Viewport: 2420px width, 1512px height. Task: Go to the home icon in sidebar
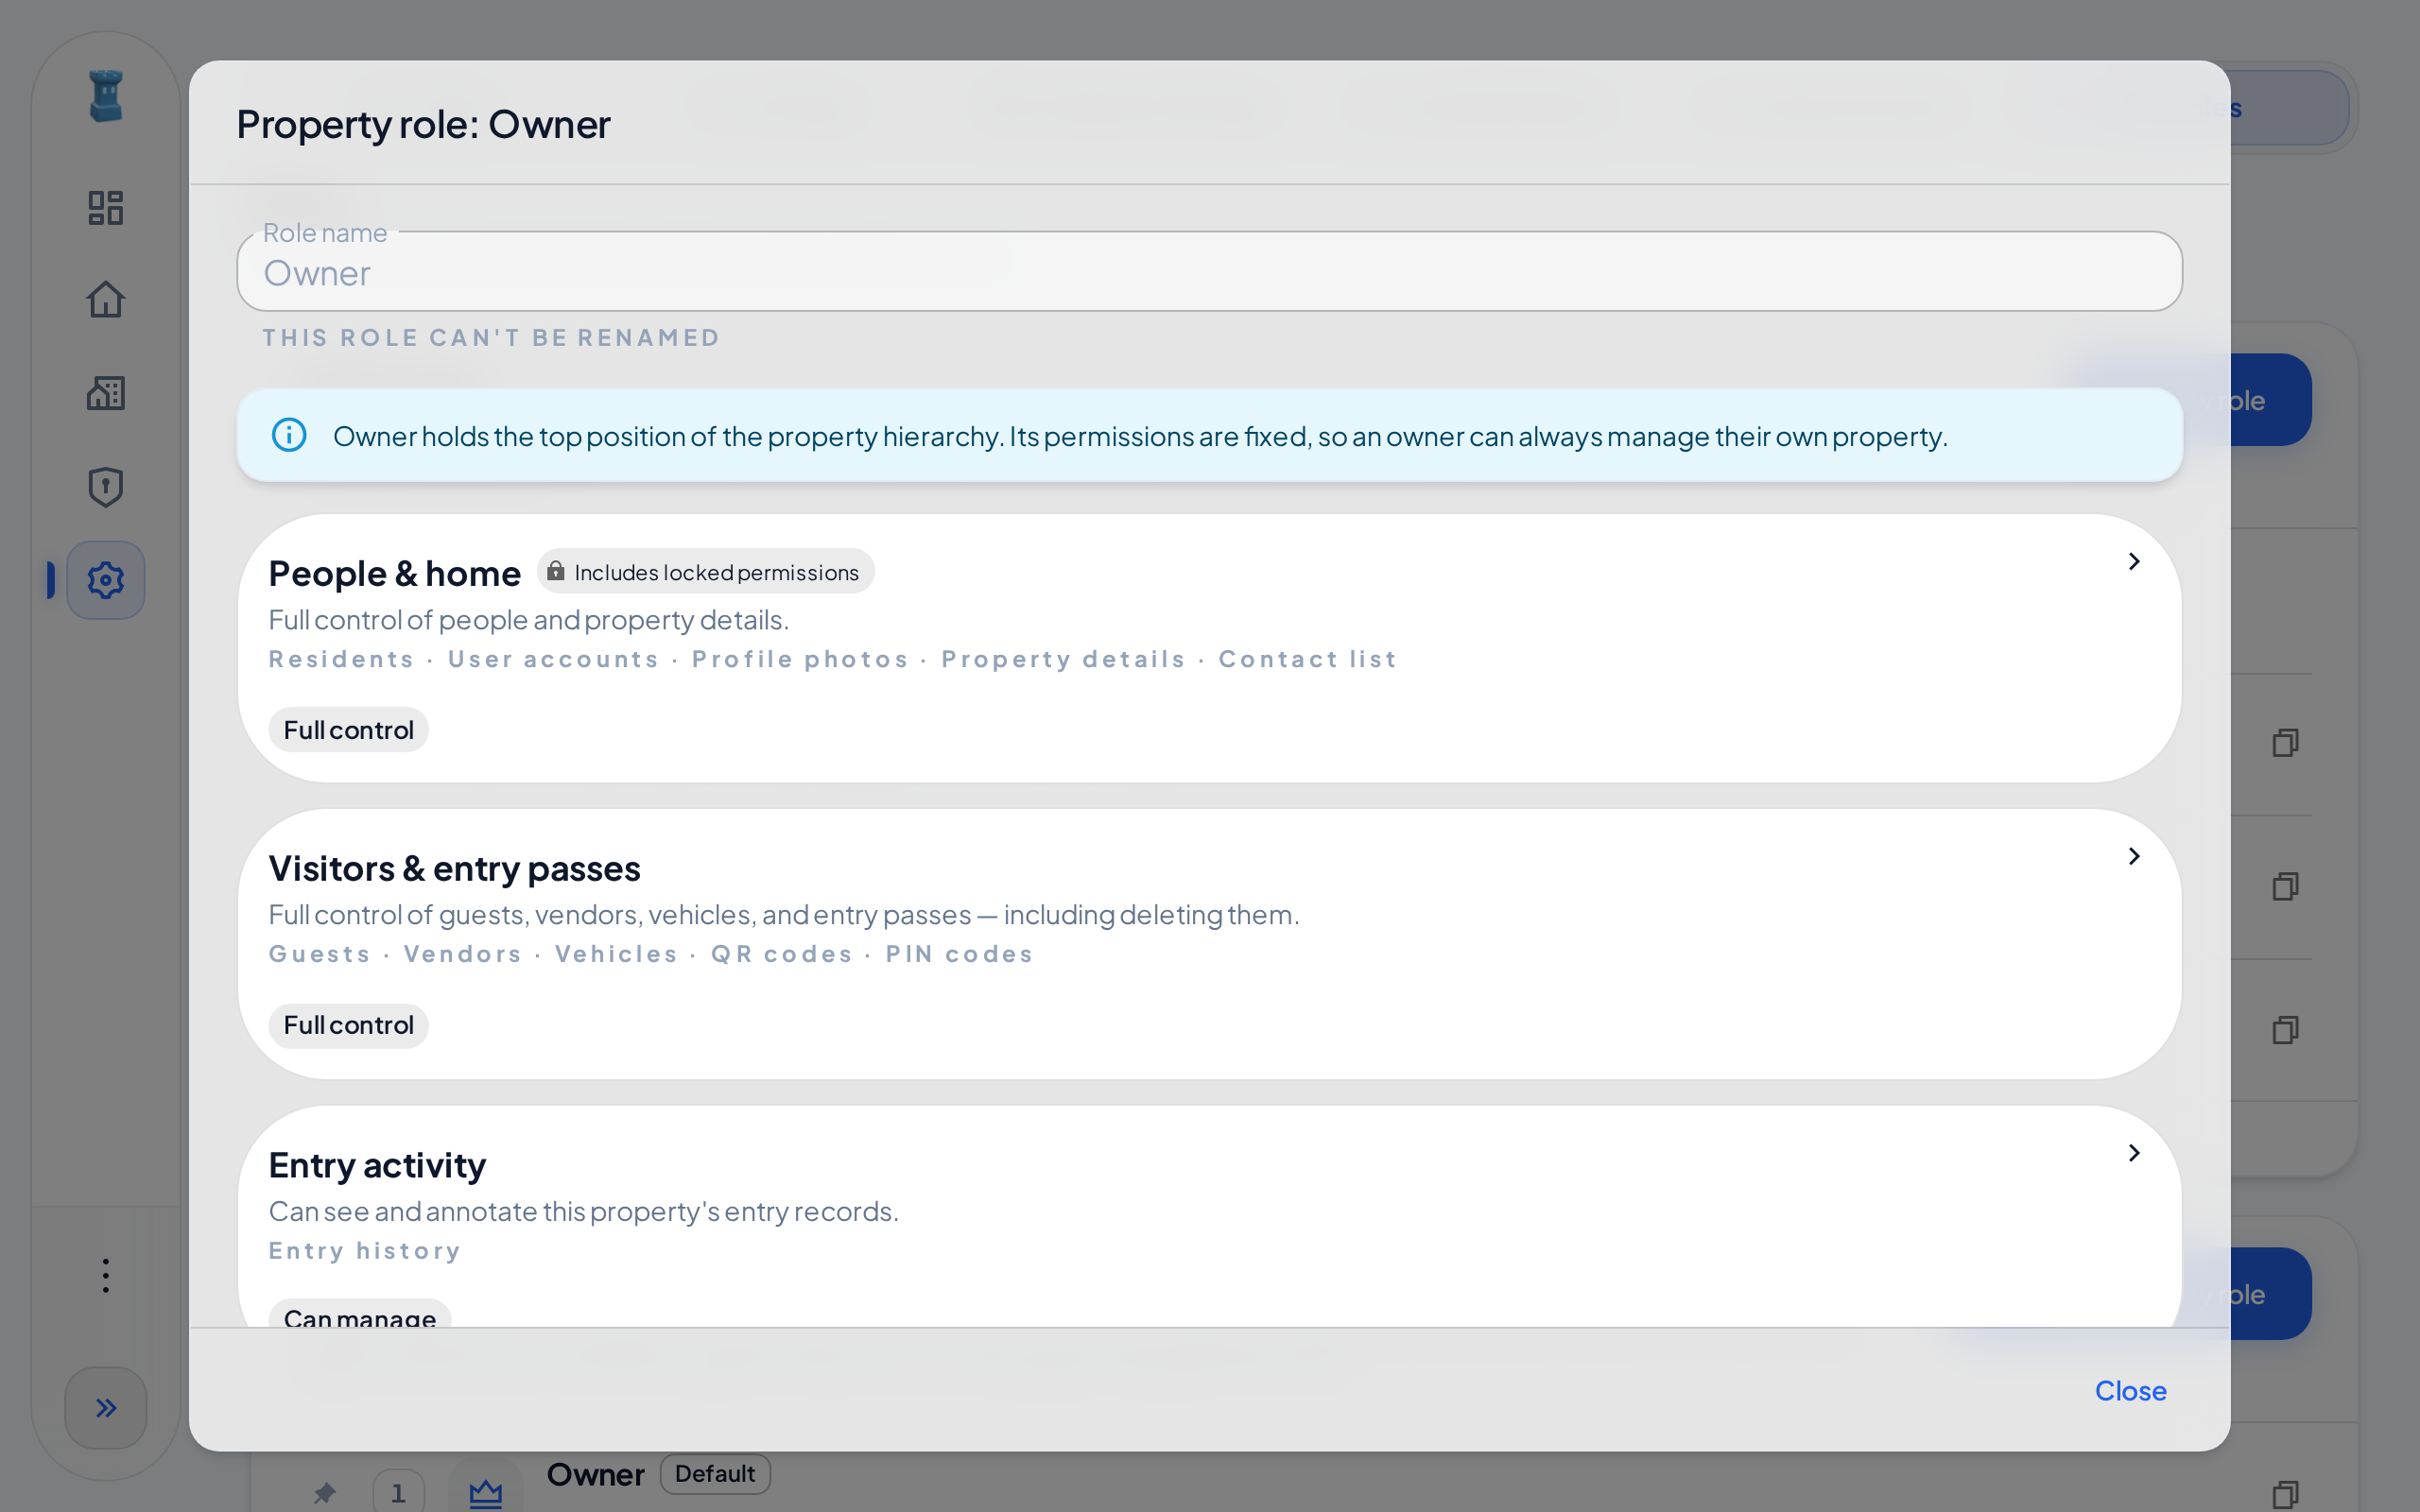pos(105,299)
